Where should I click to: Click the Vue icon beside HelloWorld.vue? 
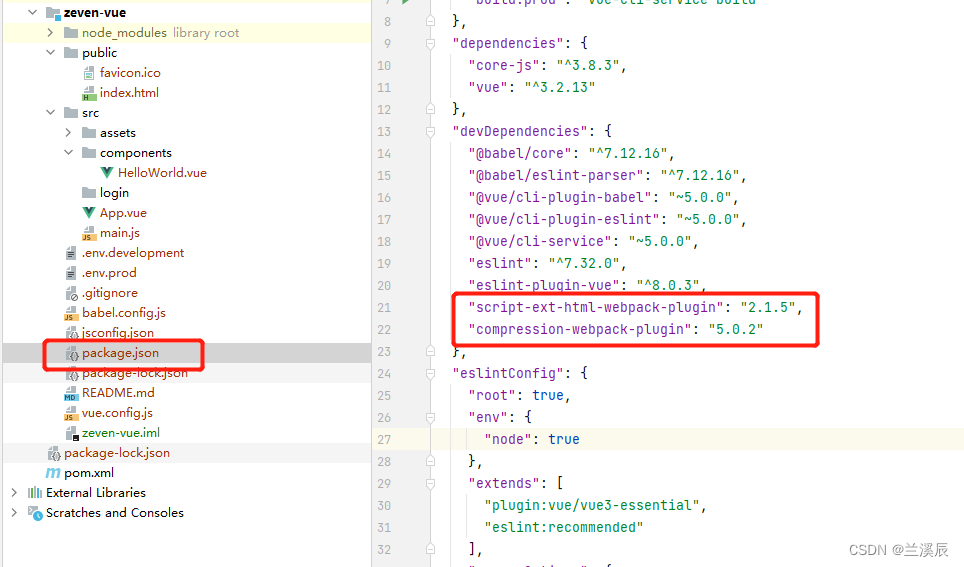107,173
